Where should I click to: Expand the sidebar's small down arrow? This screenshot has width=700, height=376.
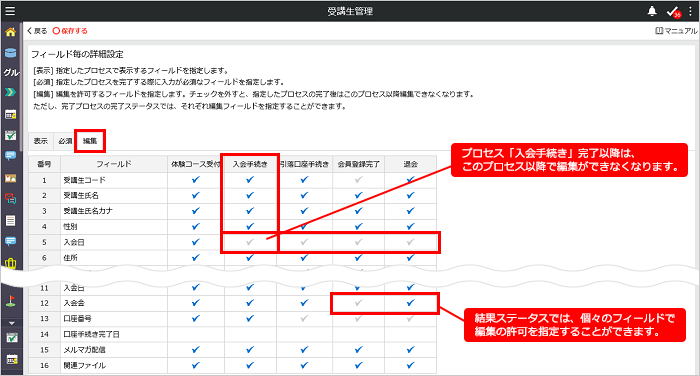(x=12, y=323)
